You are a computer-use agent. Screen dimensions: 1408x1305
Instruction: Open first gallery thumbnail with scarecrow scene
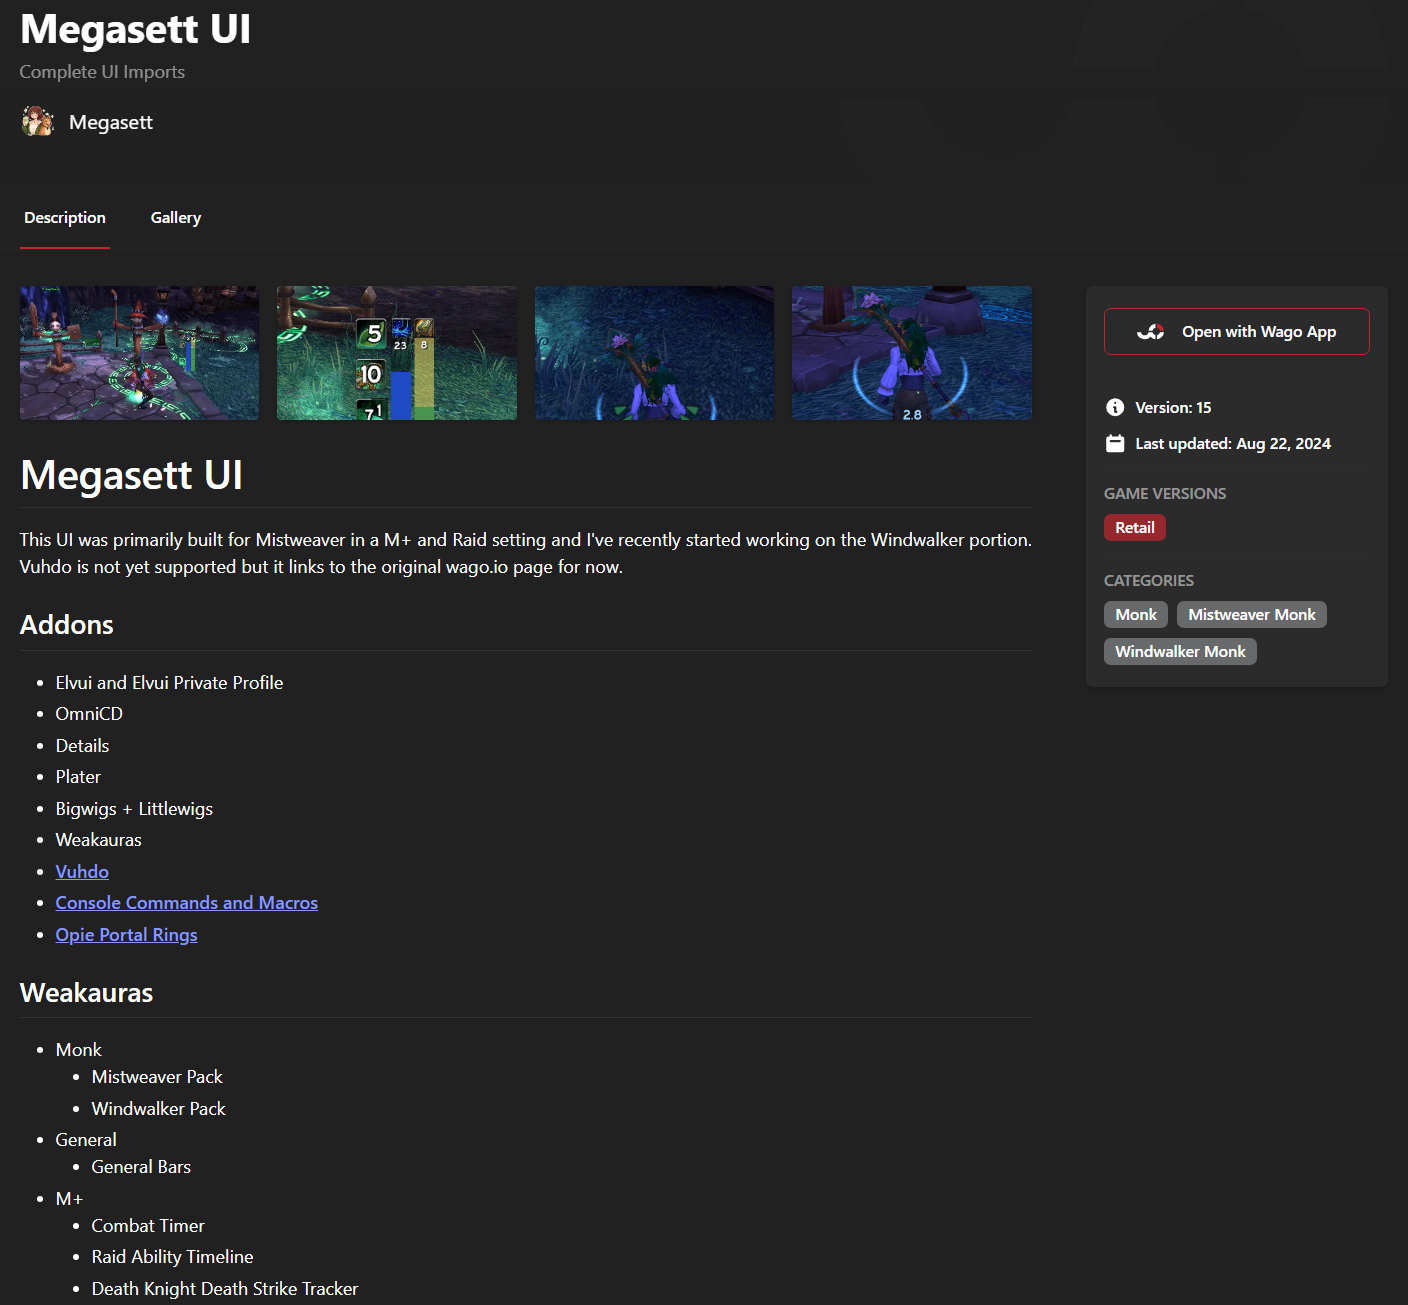point(139,353)
